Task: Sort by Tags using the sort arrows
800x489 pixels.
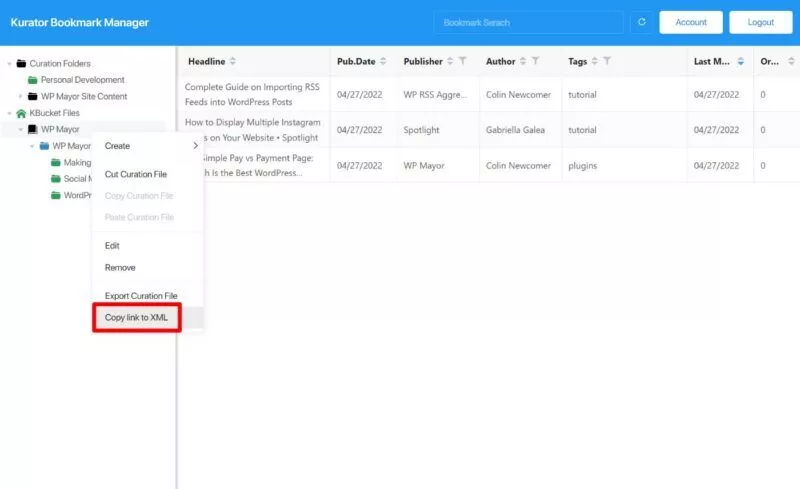Action: [x=594, y=61]
